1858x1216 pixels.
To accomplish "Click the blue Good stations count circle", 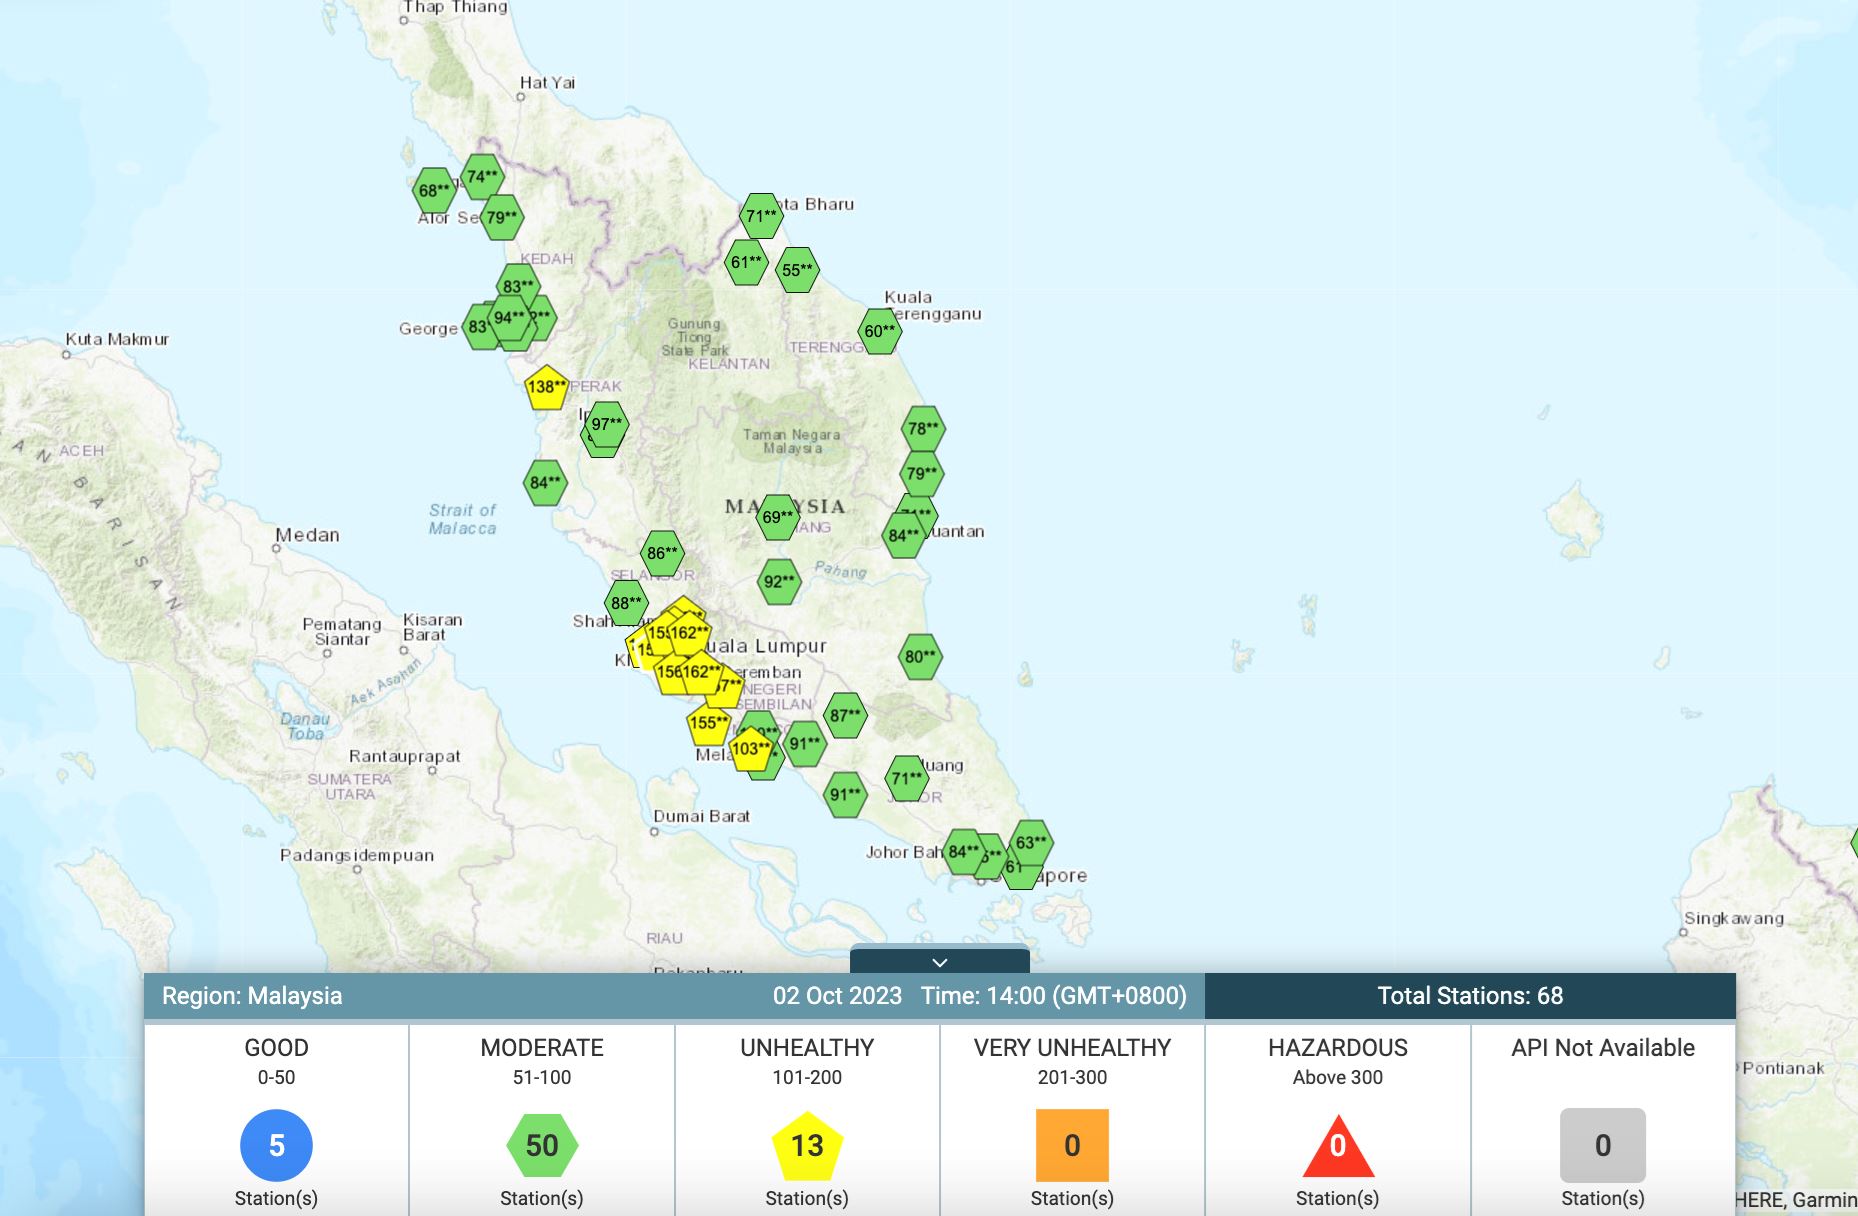I will [x=276, y=1145].
